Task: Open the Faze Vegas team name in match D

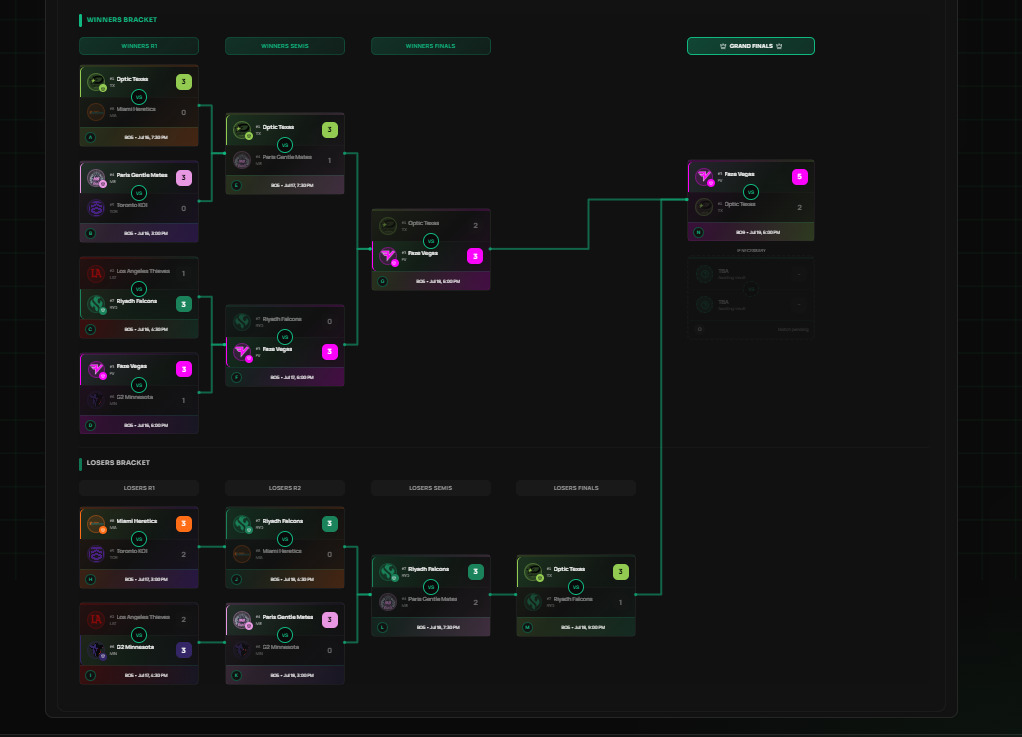Action: [x=132, y=366]
